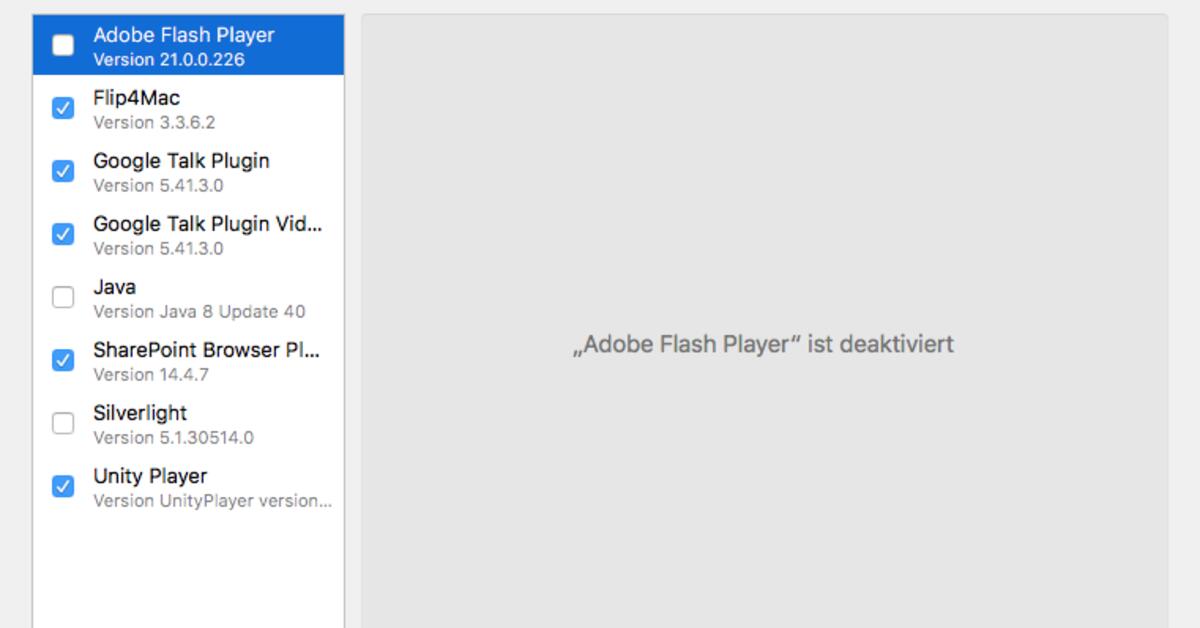Enable the Java plugin checkbox
The height and width of the screenshot is (628, 1200).
[63, 297]
